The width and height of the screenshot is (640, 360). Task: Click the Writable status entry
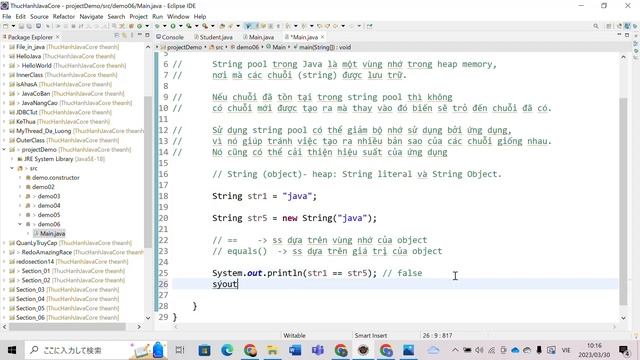point(294,335)
